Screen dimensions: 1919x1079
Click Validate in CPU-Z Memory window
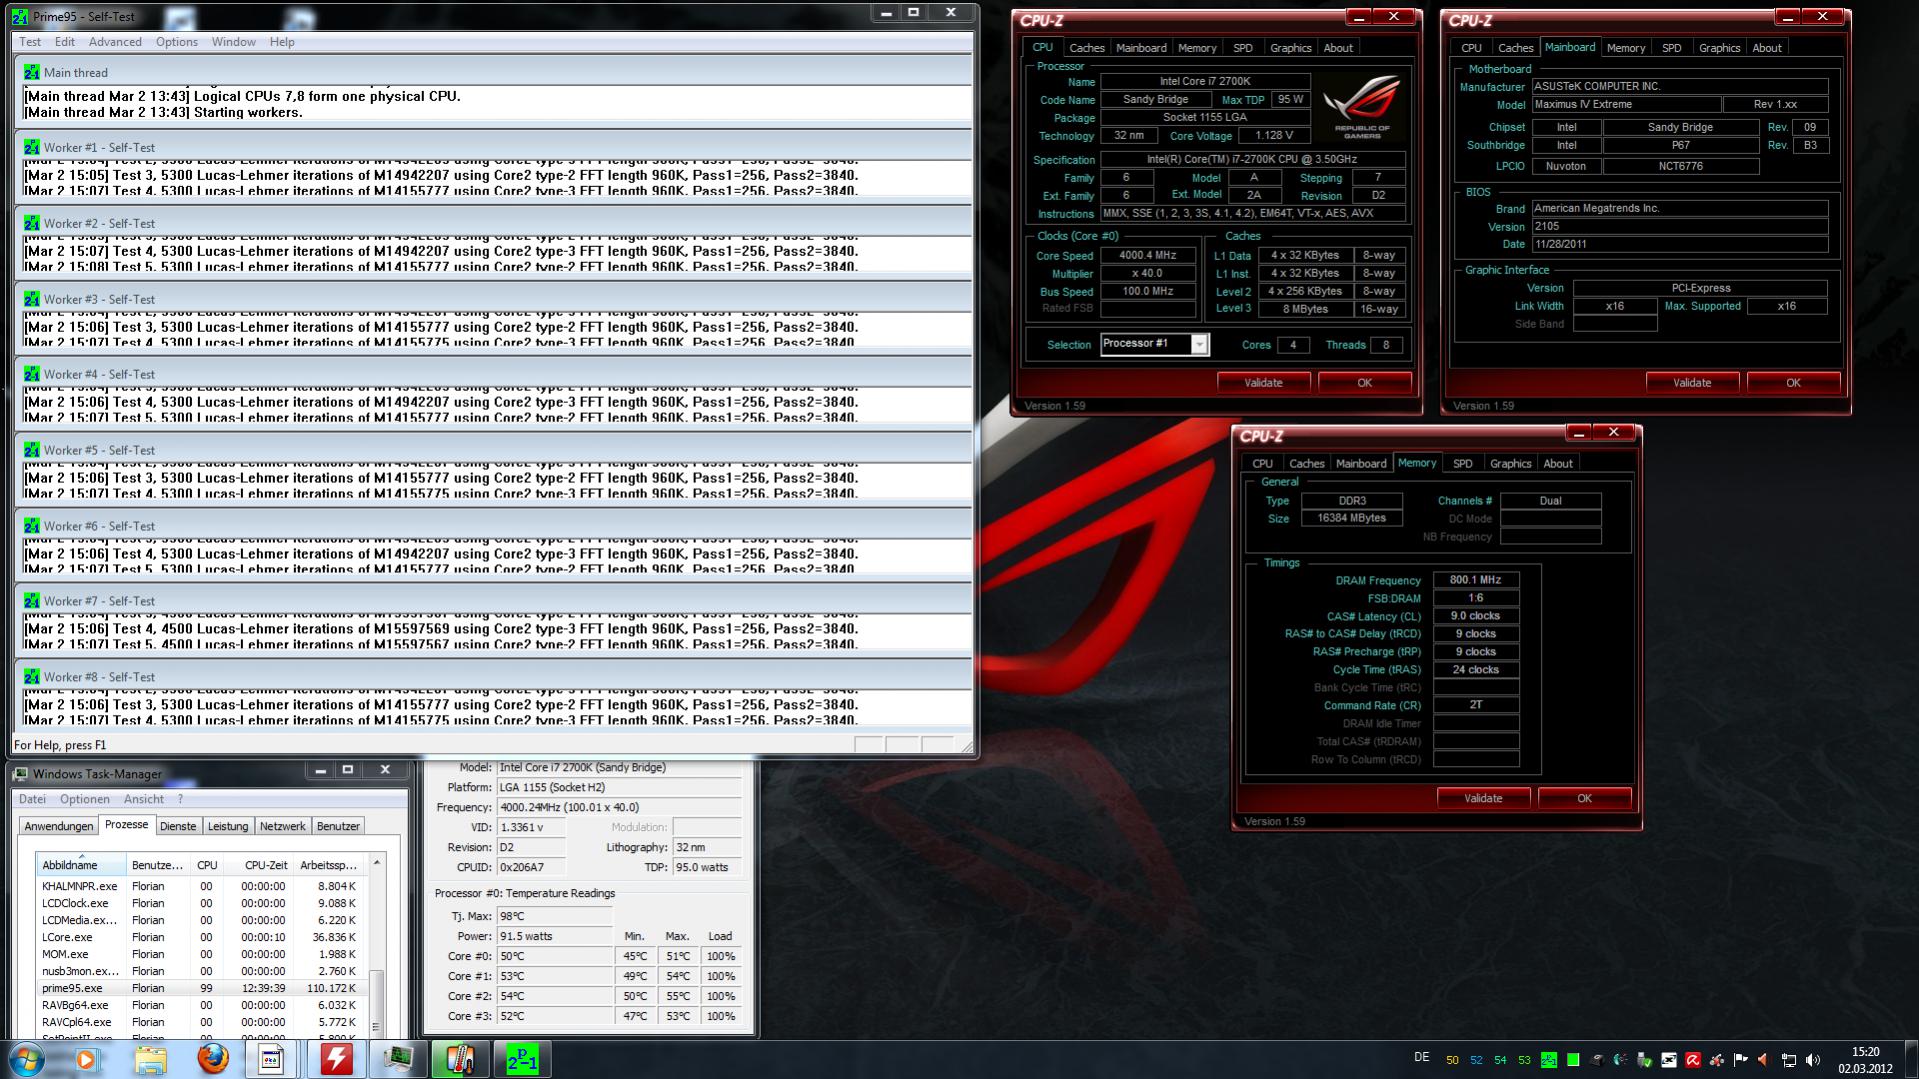(x=1483, y=799)
